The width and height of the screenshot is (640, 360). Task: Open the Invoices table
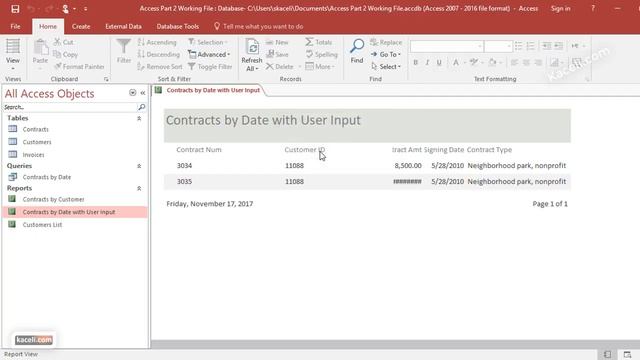click(33, 155)
